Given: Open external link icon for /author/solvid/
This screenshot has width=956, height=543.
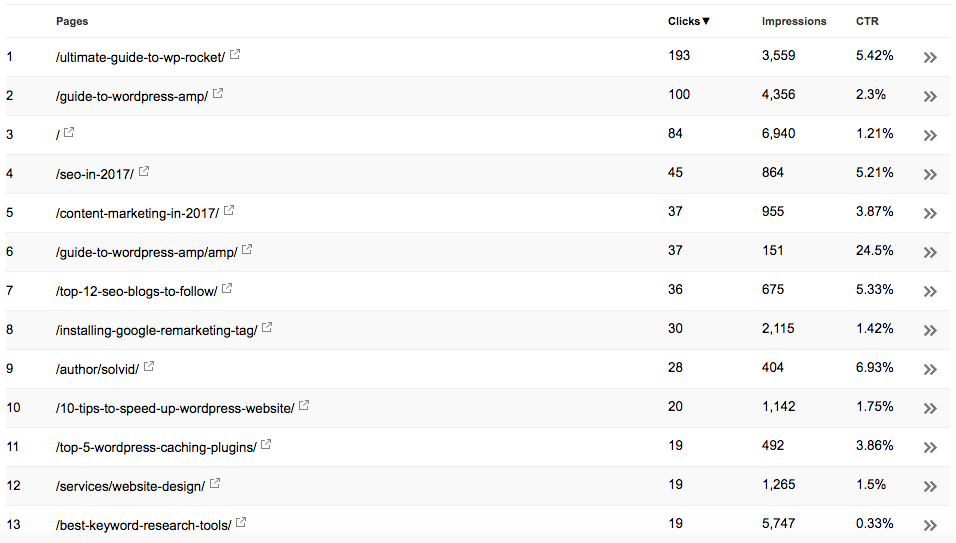Looking at the screenshot, I should point(149,367).
